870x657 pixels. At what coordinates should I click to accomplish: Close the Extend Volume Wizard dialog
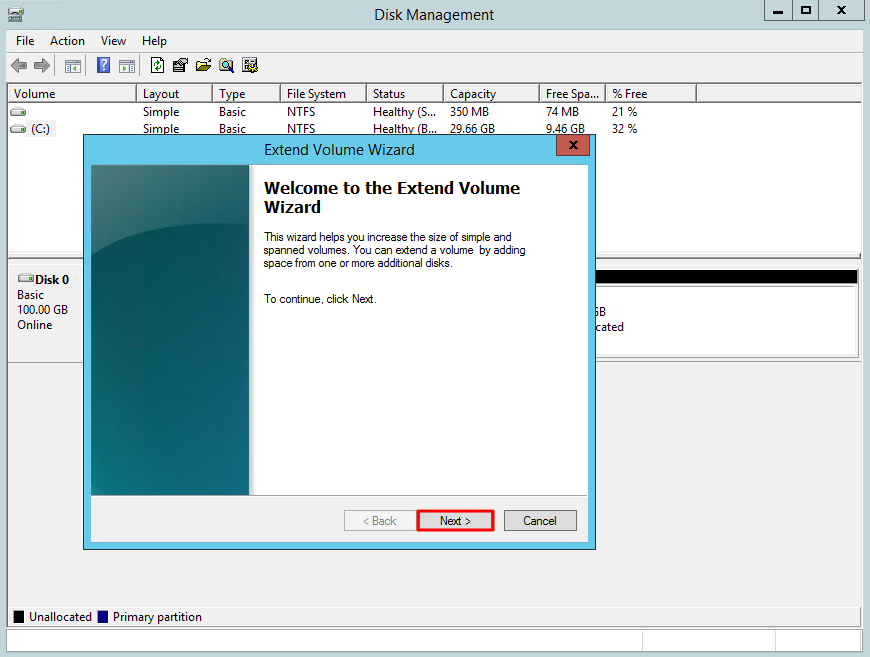click(573, 146)
